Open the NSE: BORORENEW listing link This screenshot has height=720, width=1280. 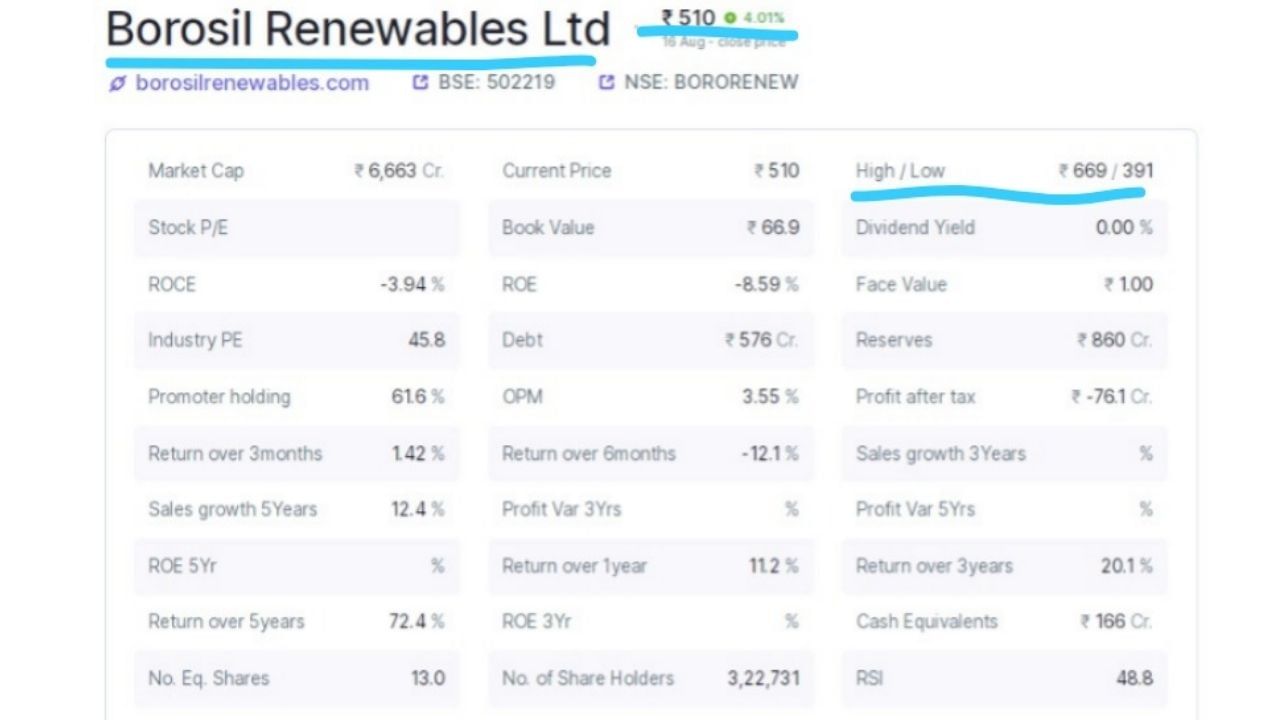[711, 83]
